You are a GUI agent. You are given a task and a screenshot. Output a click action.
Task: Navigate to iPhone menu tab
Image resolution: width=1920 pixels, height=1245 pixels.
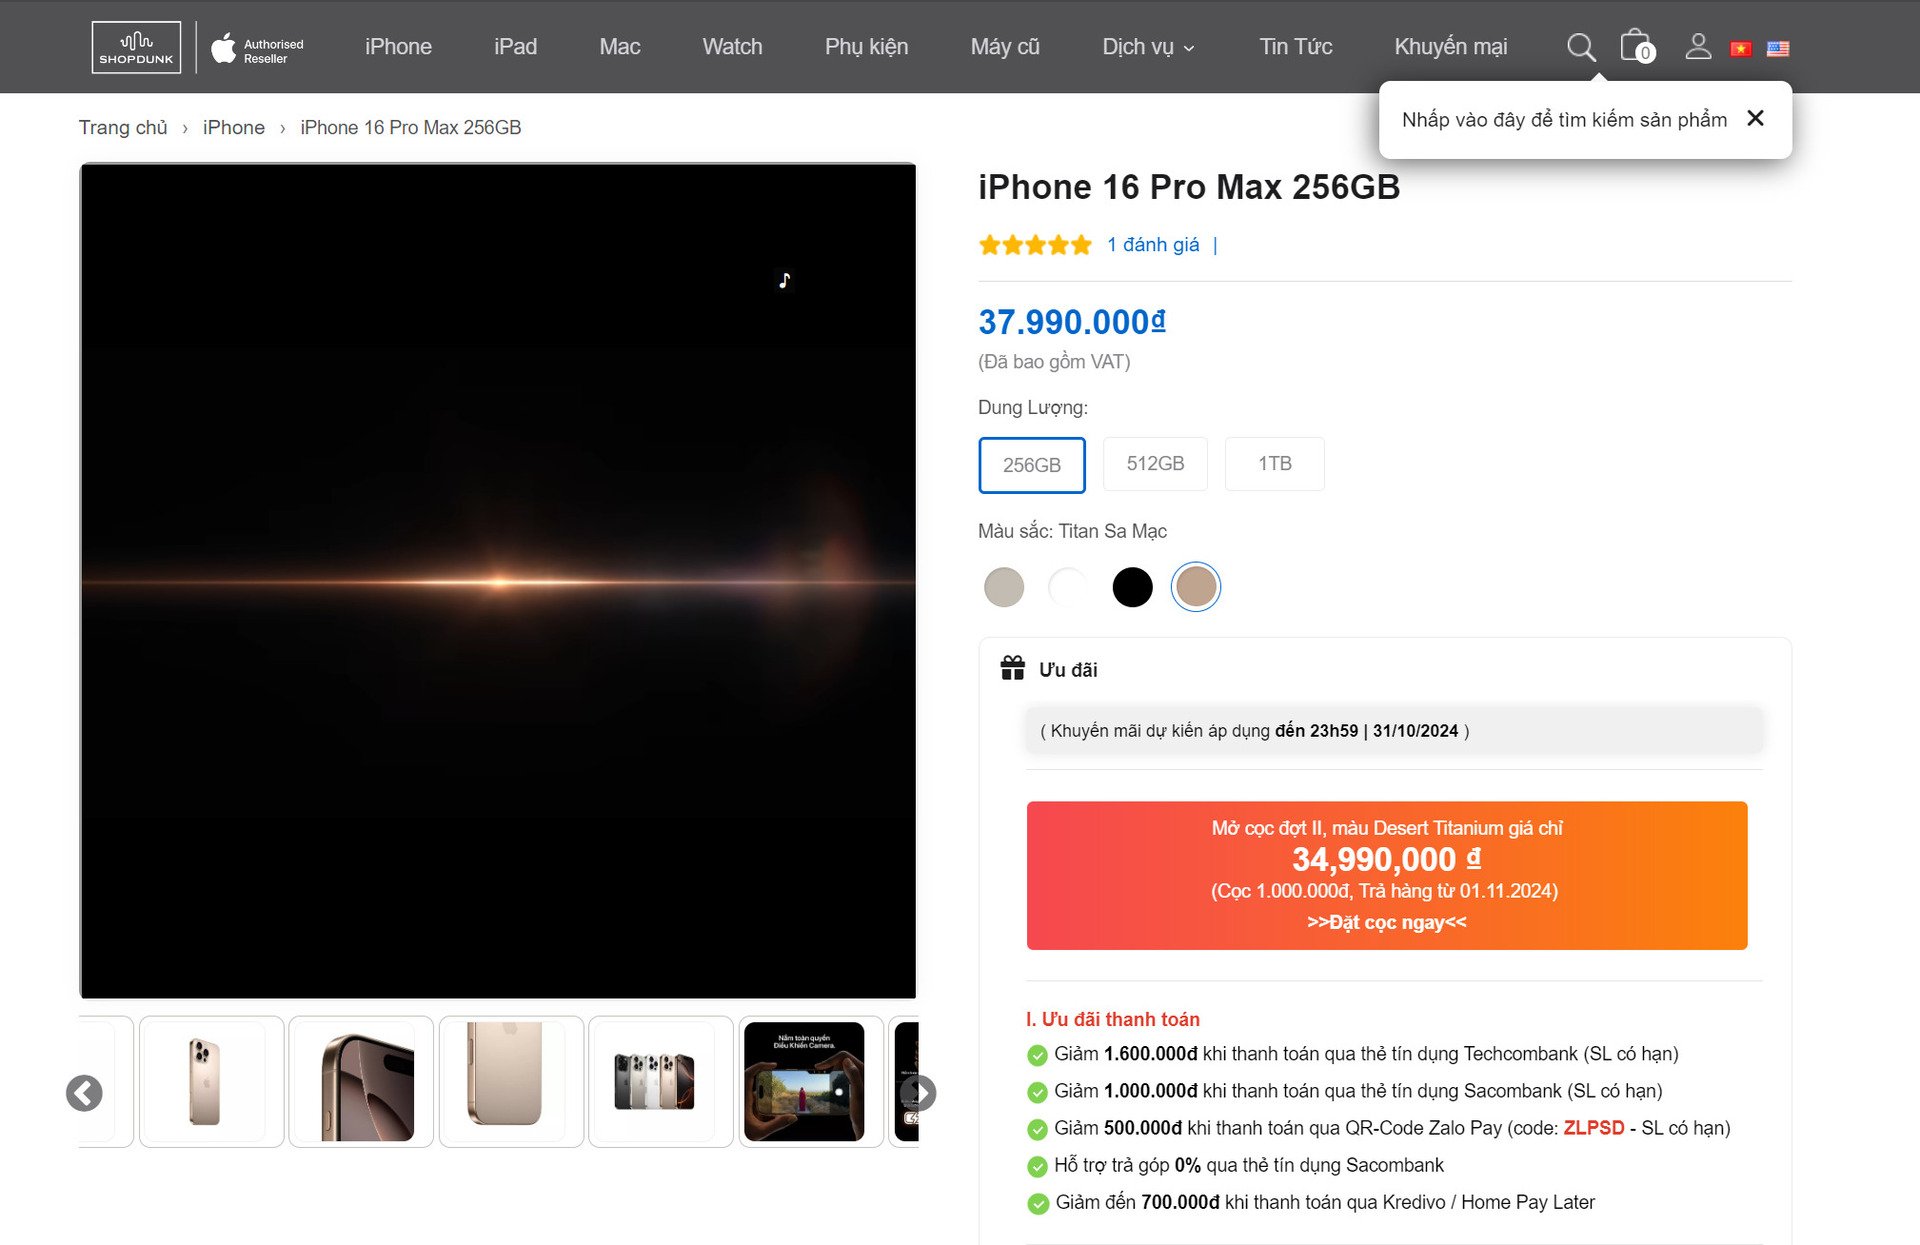click(x=397, y=46)
